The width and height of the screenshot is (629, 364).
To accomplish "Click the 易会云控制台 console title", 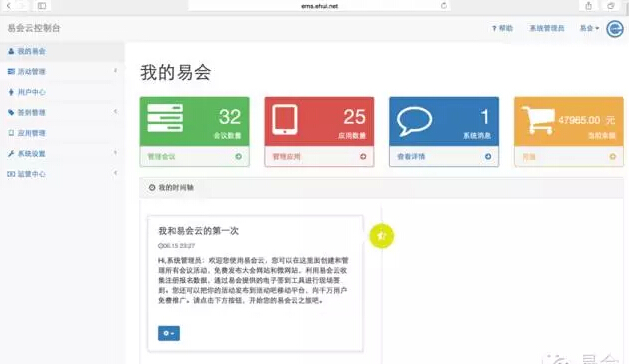I will tap(34, 28).
